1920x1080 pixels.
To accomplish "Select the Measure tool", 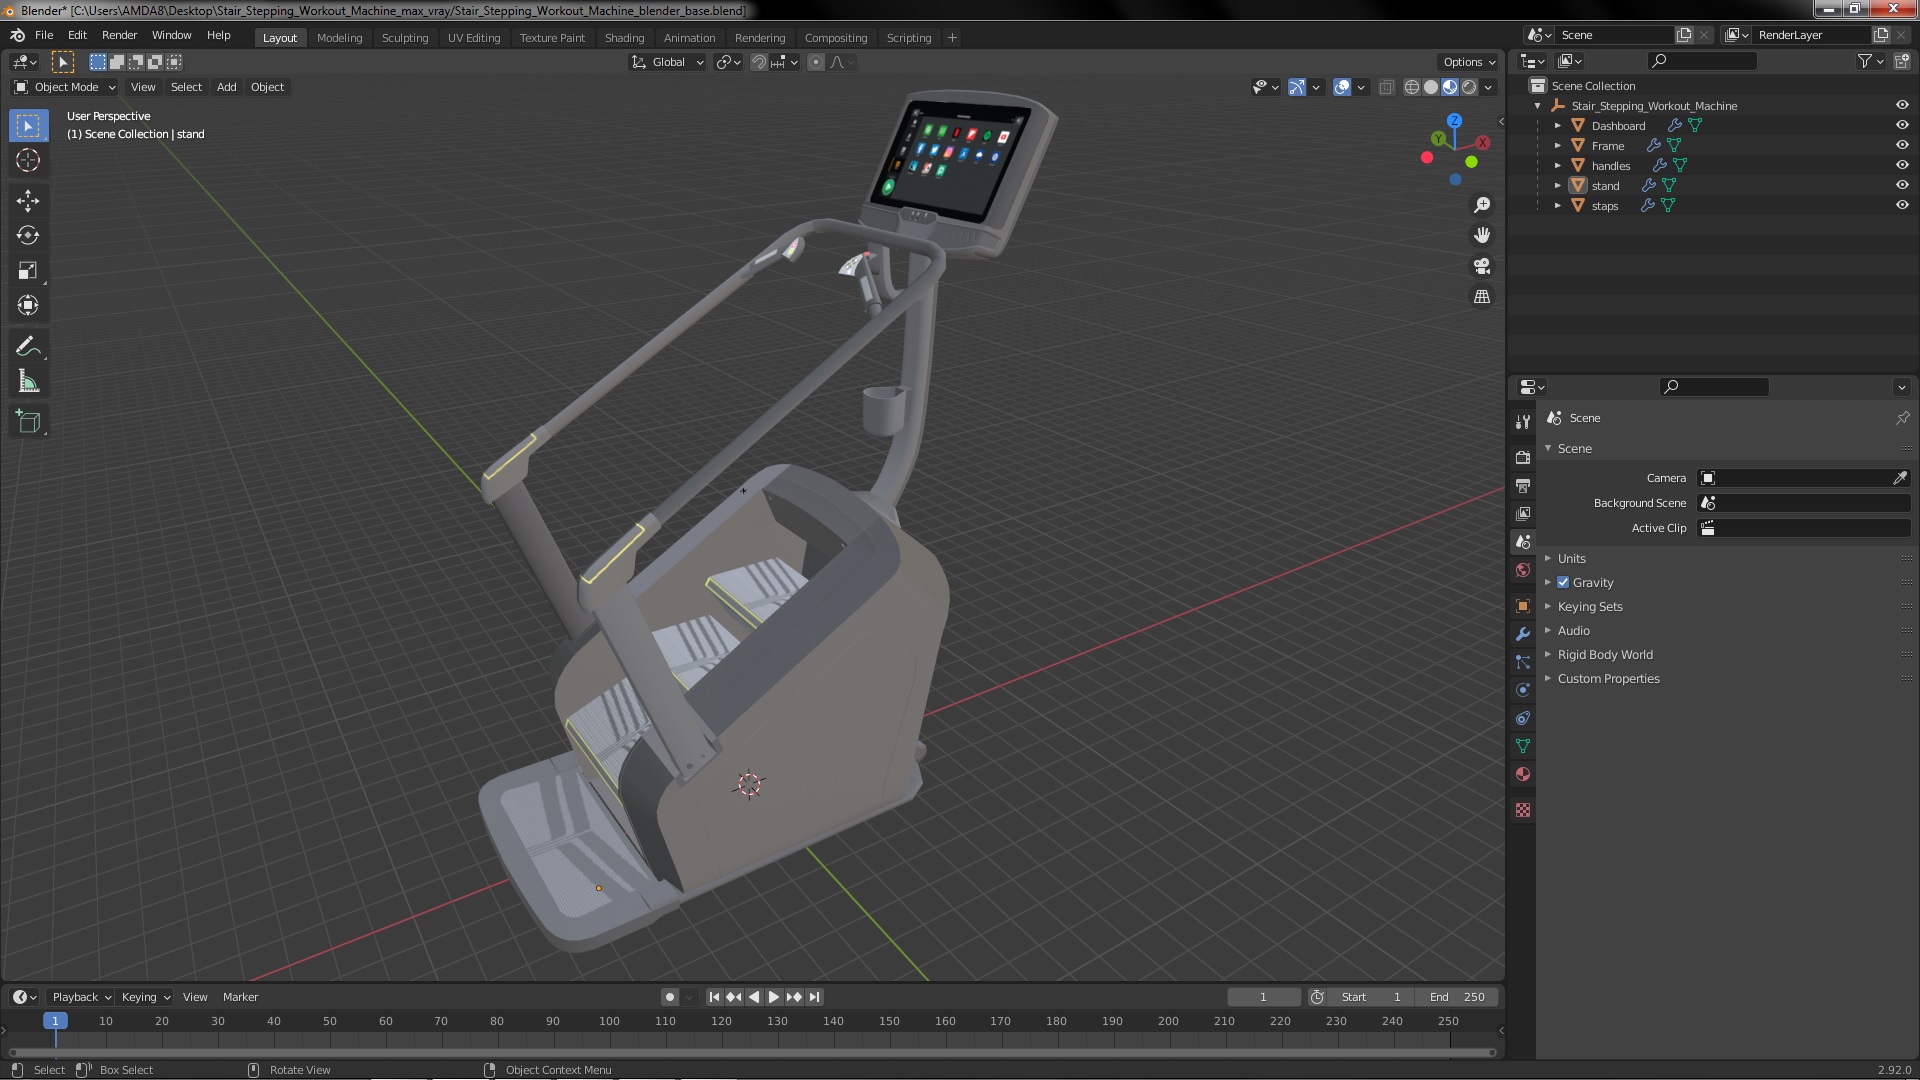I will coord(28,382).
